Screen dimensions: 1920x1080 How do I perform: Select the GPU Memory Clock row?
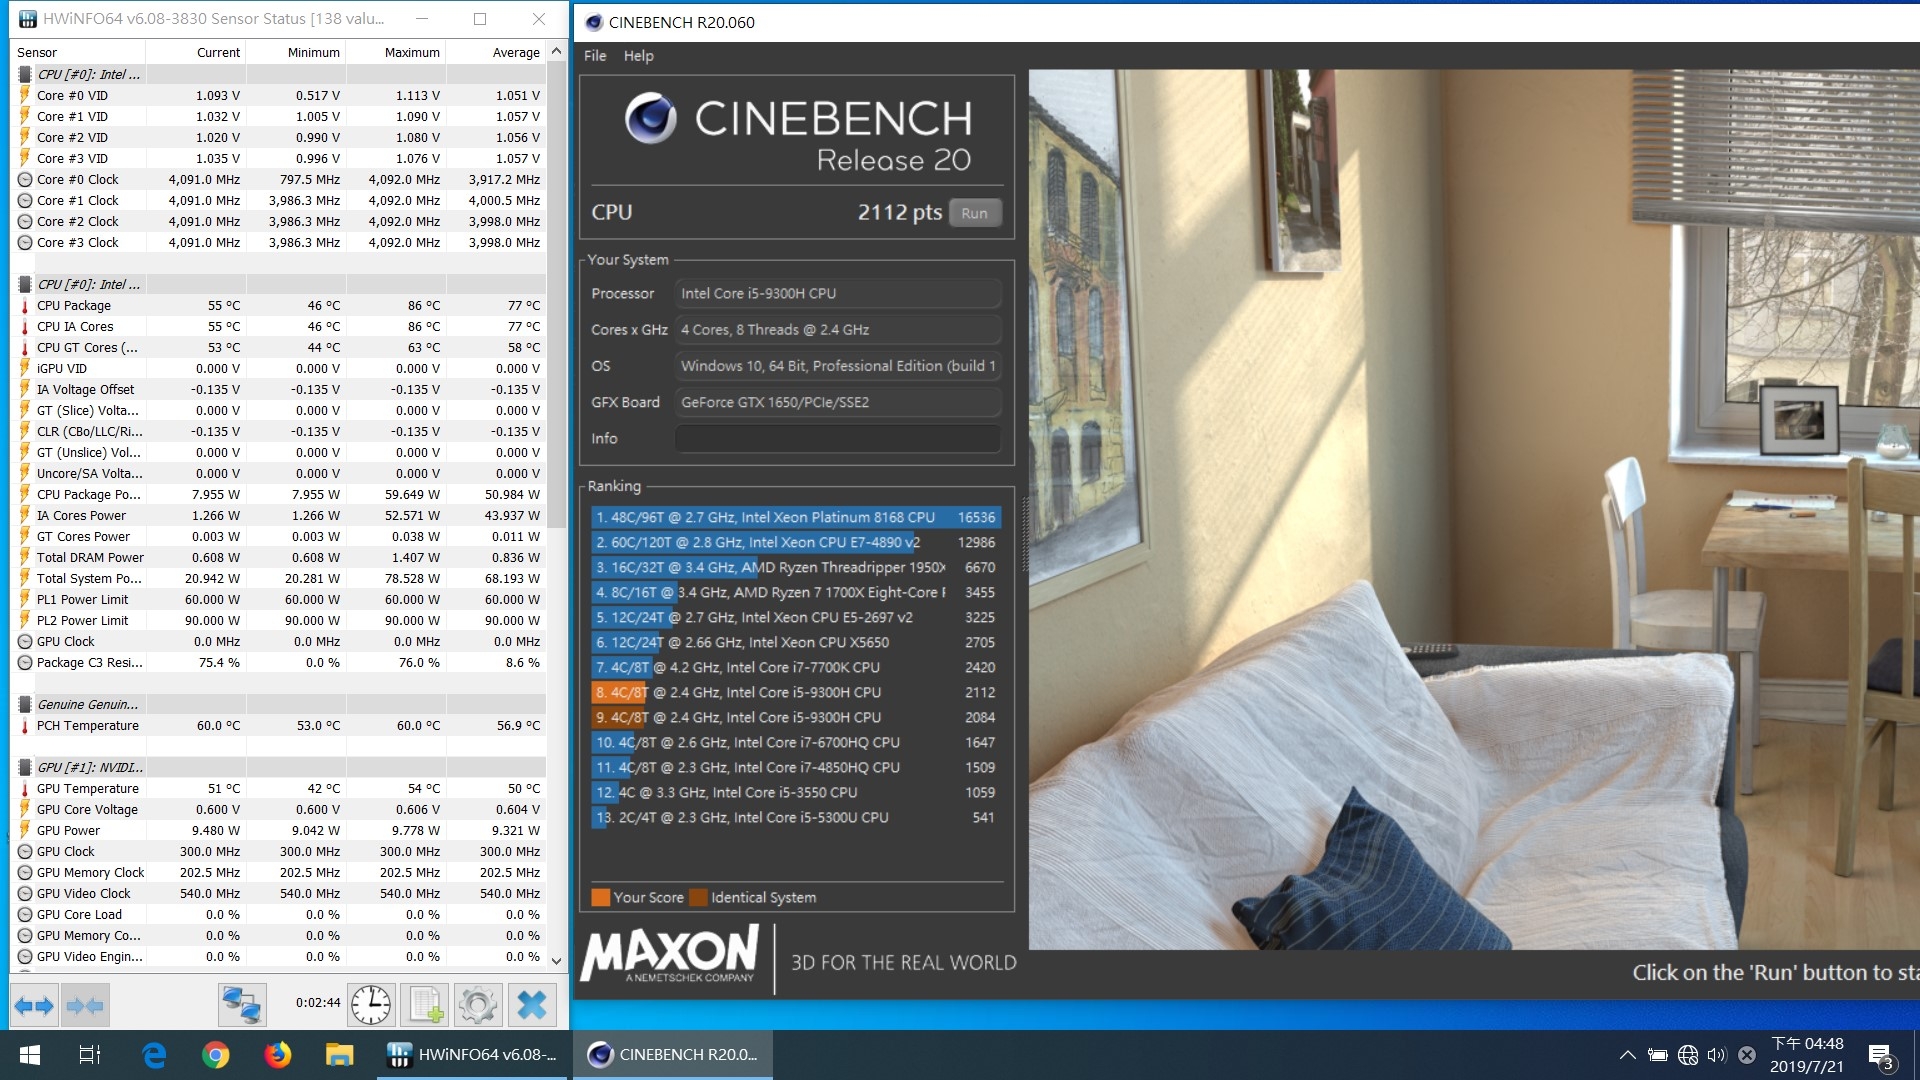pyautogui.click(x=279, y=872)
